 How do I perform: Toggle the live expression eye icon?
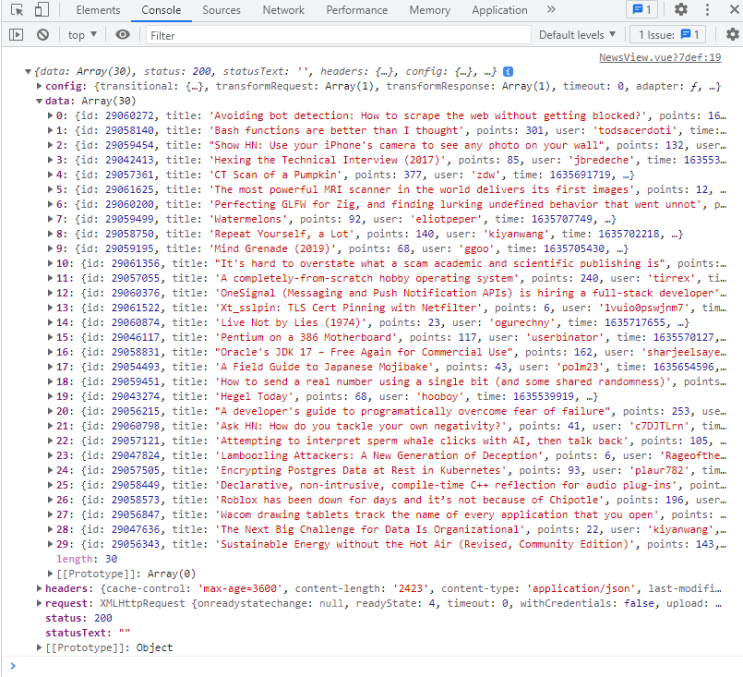123,35
